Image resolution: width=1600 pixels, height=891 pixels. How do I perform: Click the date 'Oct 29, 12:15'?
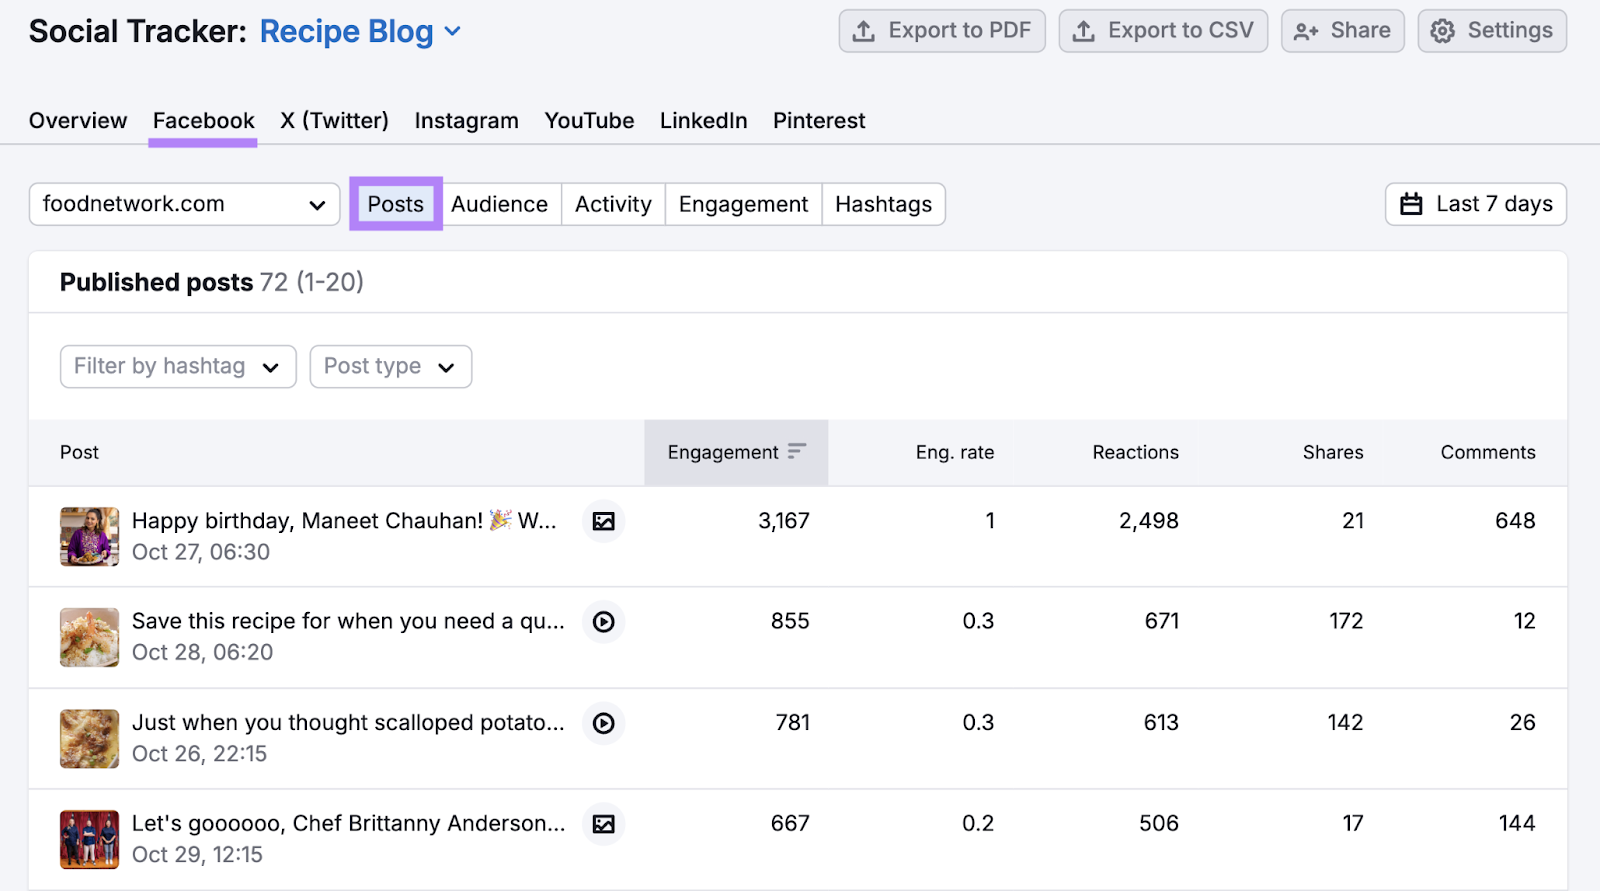[197, 855]
